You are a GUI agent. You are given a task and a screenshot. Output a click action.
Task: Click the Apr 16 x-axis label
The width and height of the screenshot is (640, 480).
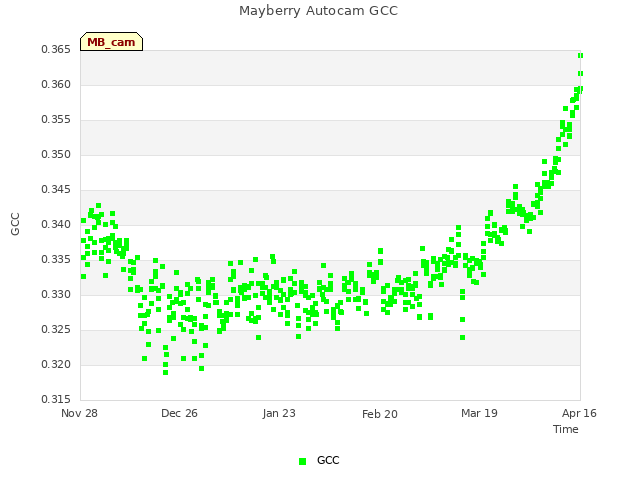point(579,413)
